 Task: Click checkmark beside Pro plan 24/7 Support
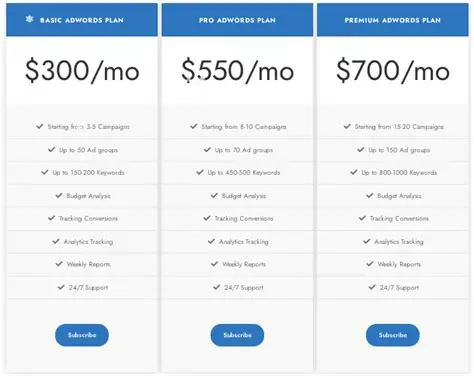(217, 287)
